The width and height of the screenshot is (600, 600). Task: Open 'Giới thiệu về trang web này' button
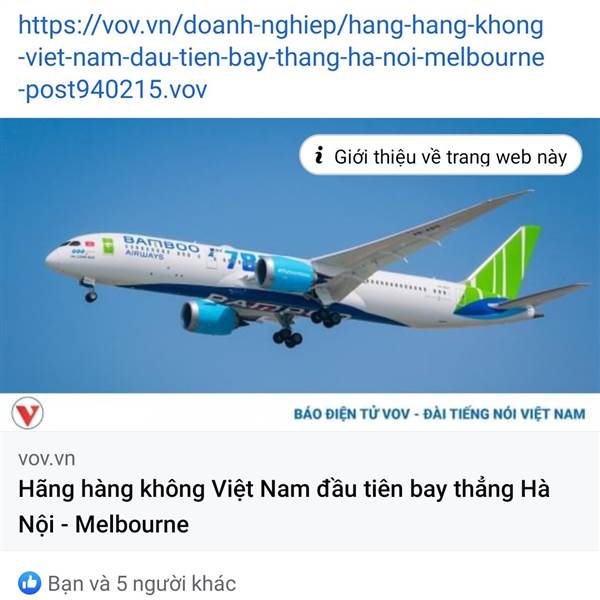(441, 155)
